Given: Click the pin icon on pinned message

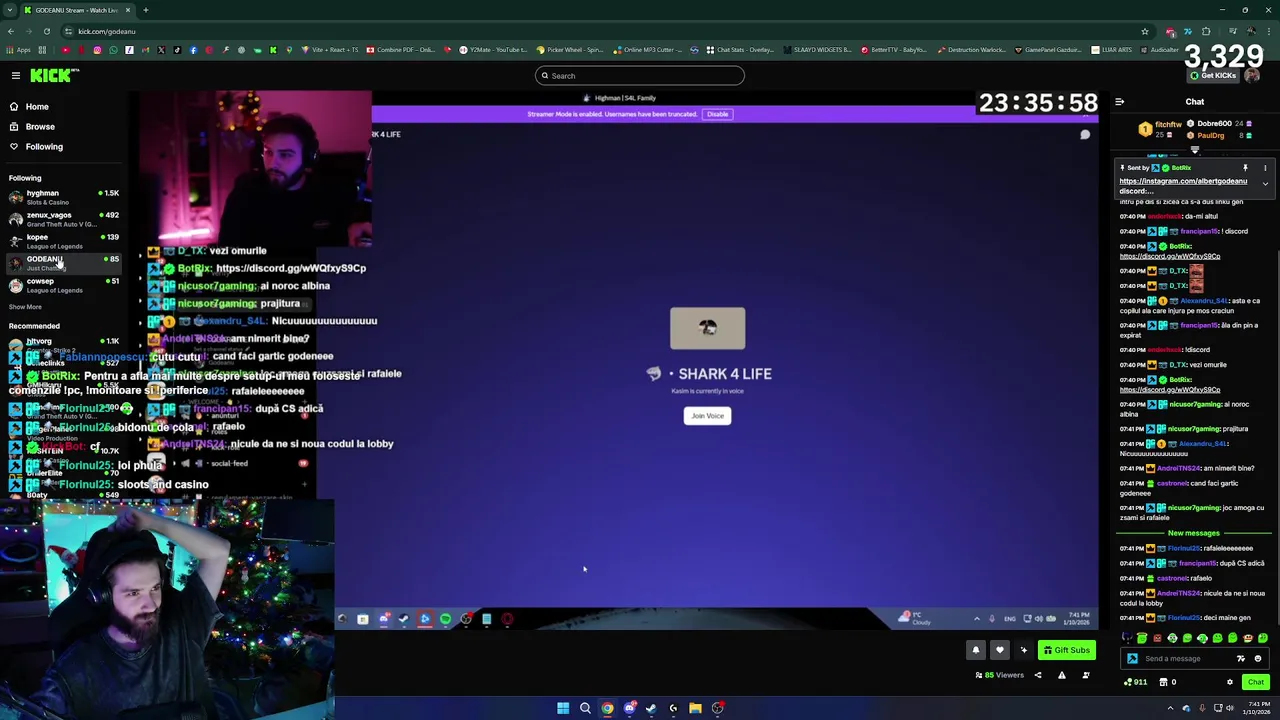Looking at the screenshot, I should pyautogui.click(x=1245, y=168).
